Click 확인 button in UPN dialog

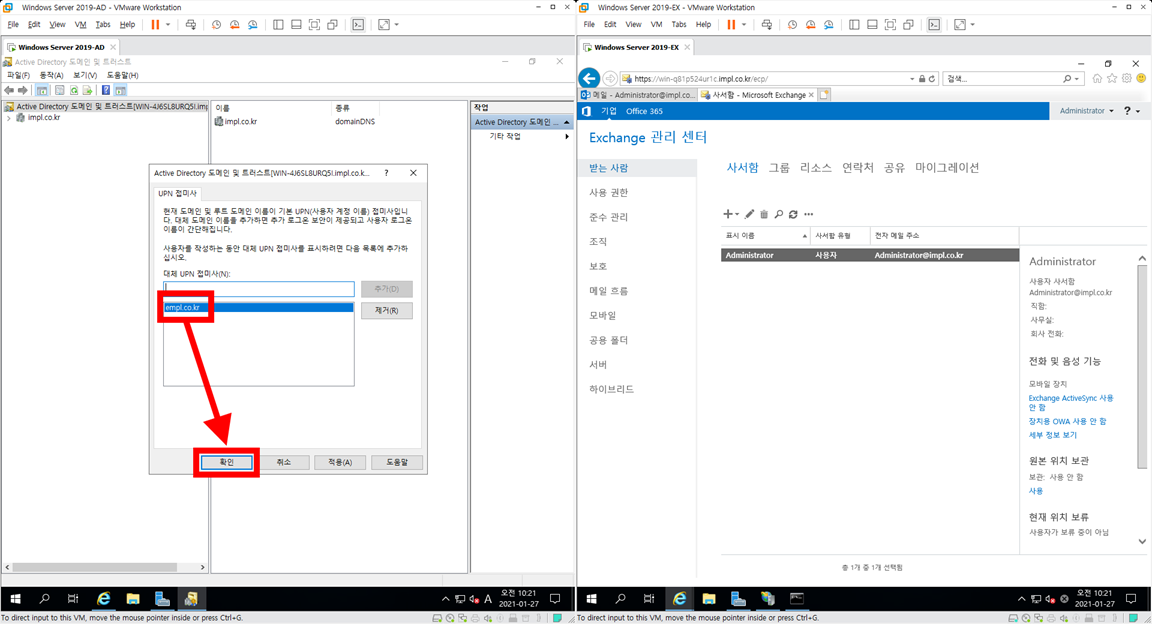click(226, 462)
